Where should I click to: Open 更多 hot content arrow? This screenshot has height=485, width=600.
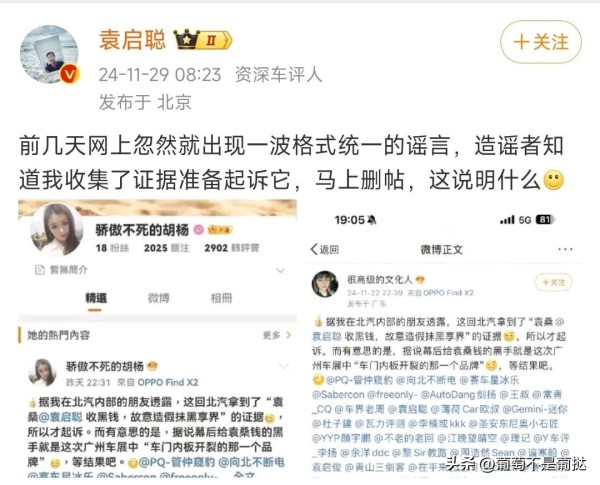point(277,335)
